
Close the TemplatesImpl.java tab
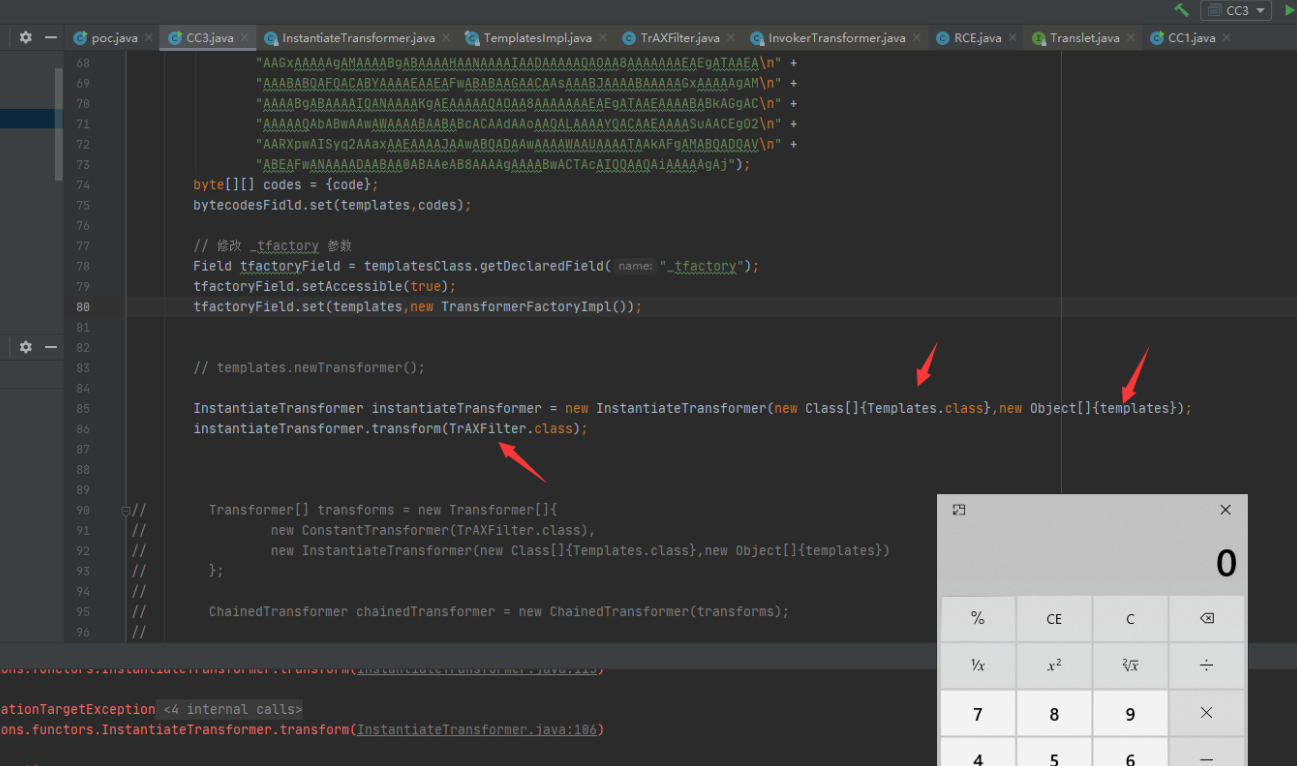coord(603,38)
